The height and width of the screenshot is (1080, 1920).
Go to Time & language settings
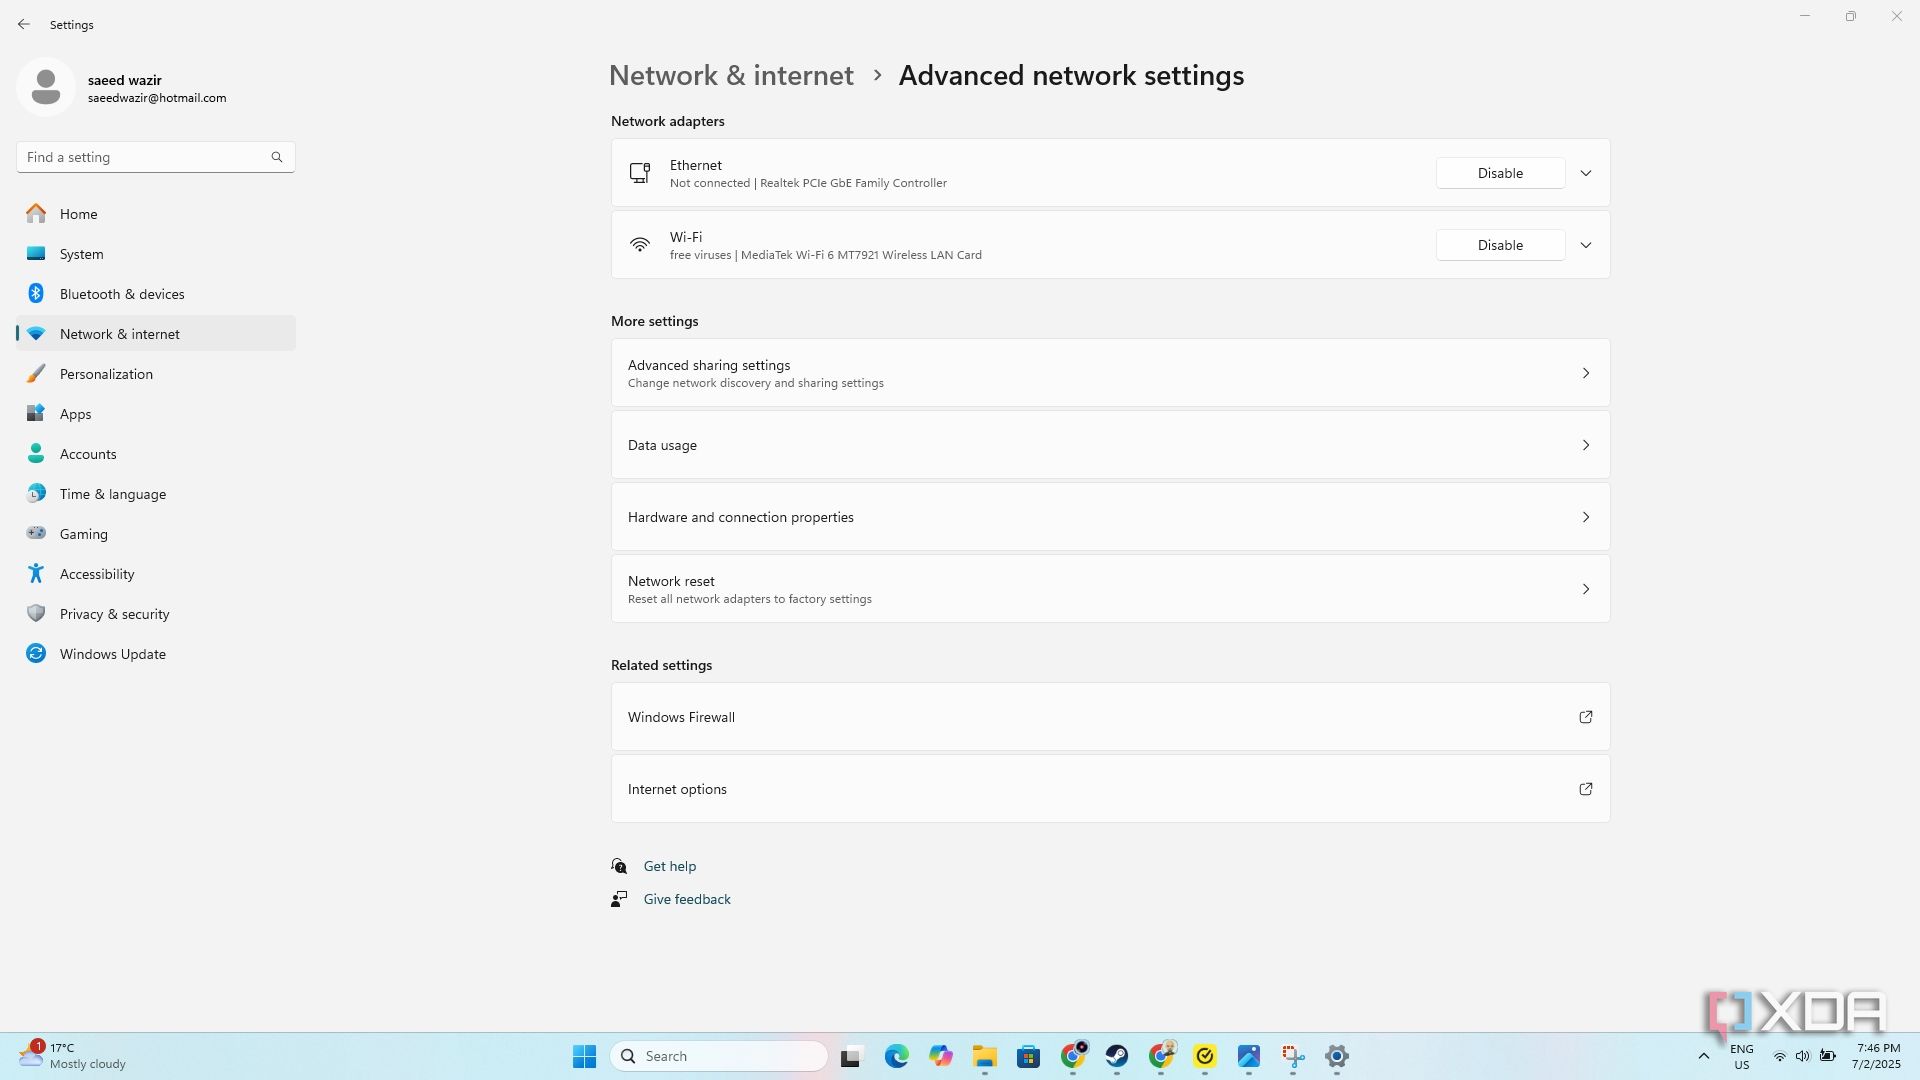[x=155, y=494]
